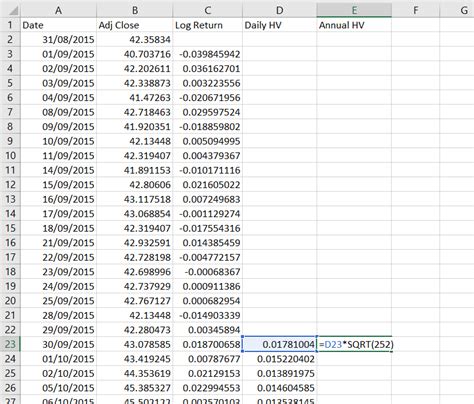
Task: Select column A header
Action: pos(58,10)
